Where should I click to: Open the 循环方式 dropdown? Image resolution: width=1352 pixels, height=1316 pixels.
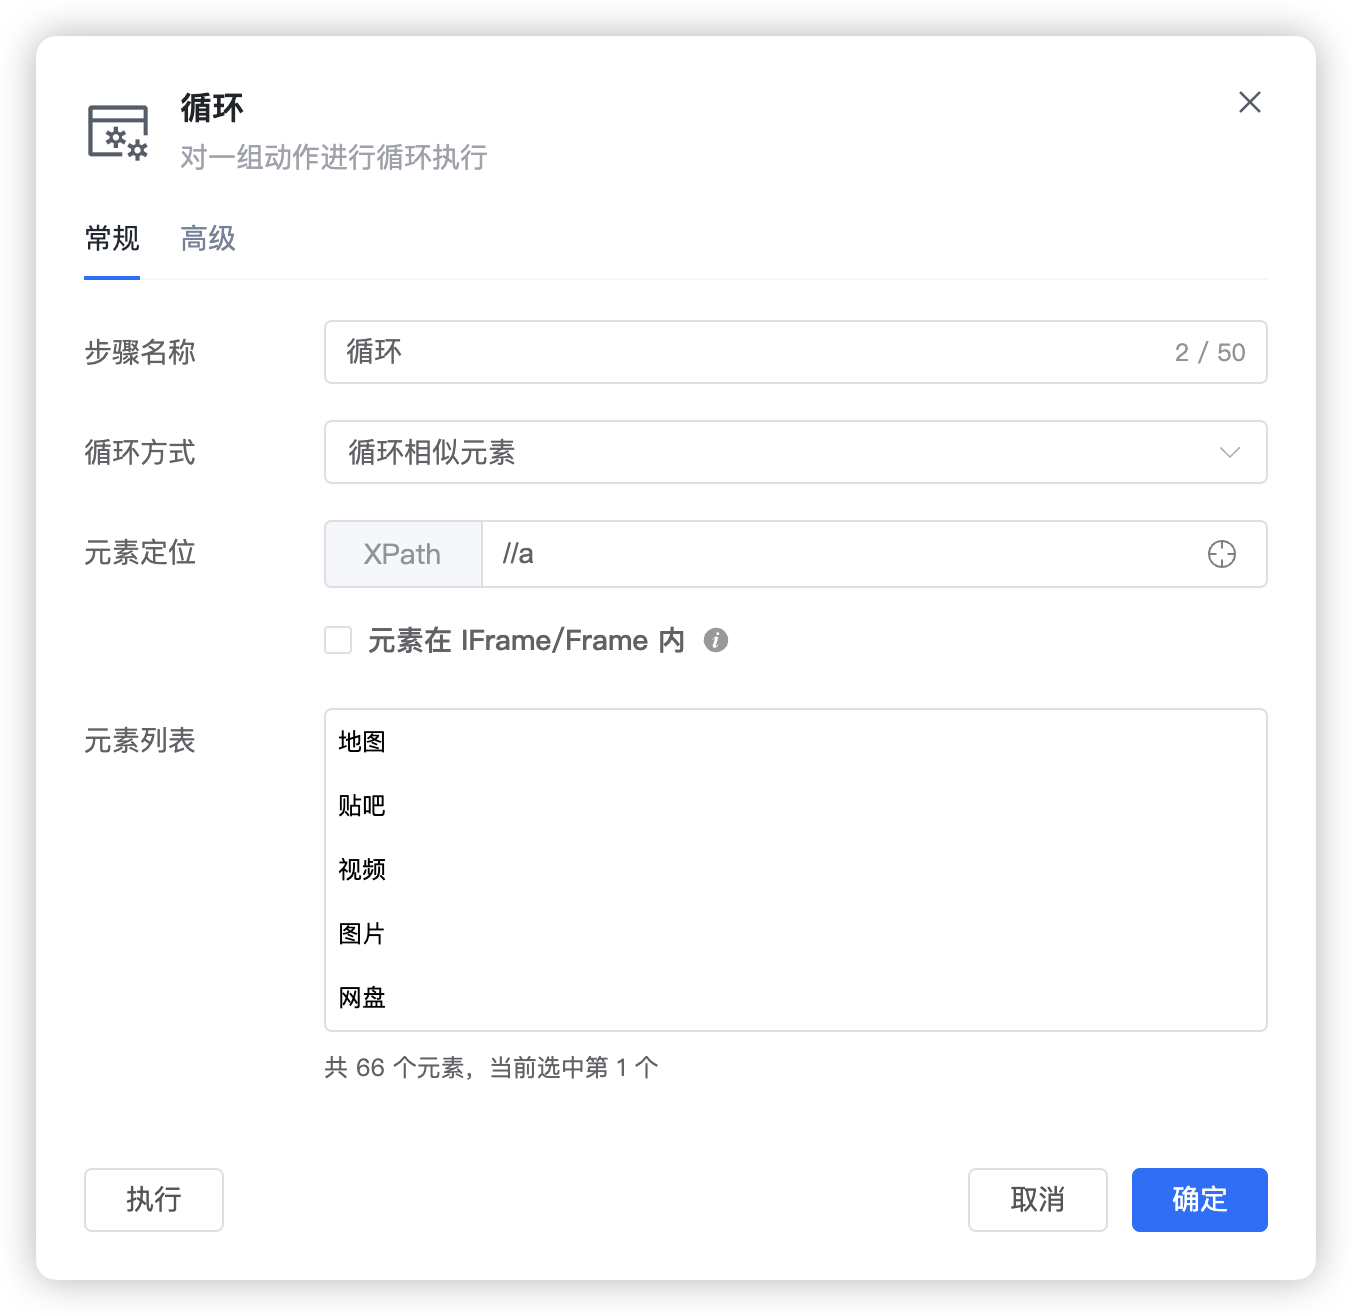795,452
